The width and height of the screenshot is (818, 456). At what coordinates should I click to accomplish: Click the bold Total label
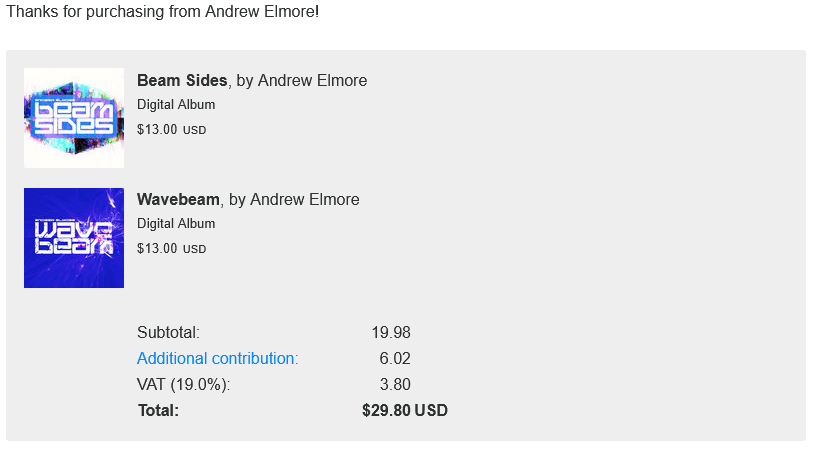click(x=158, y=411)
